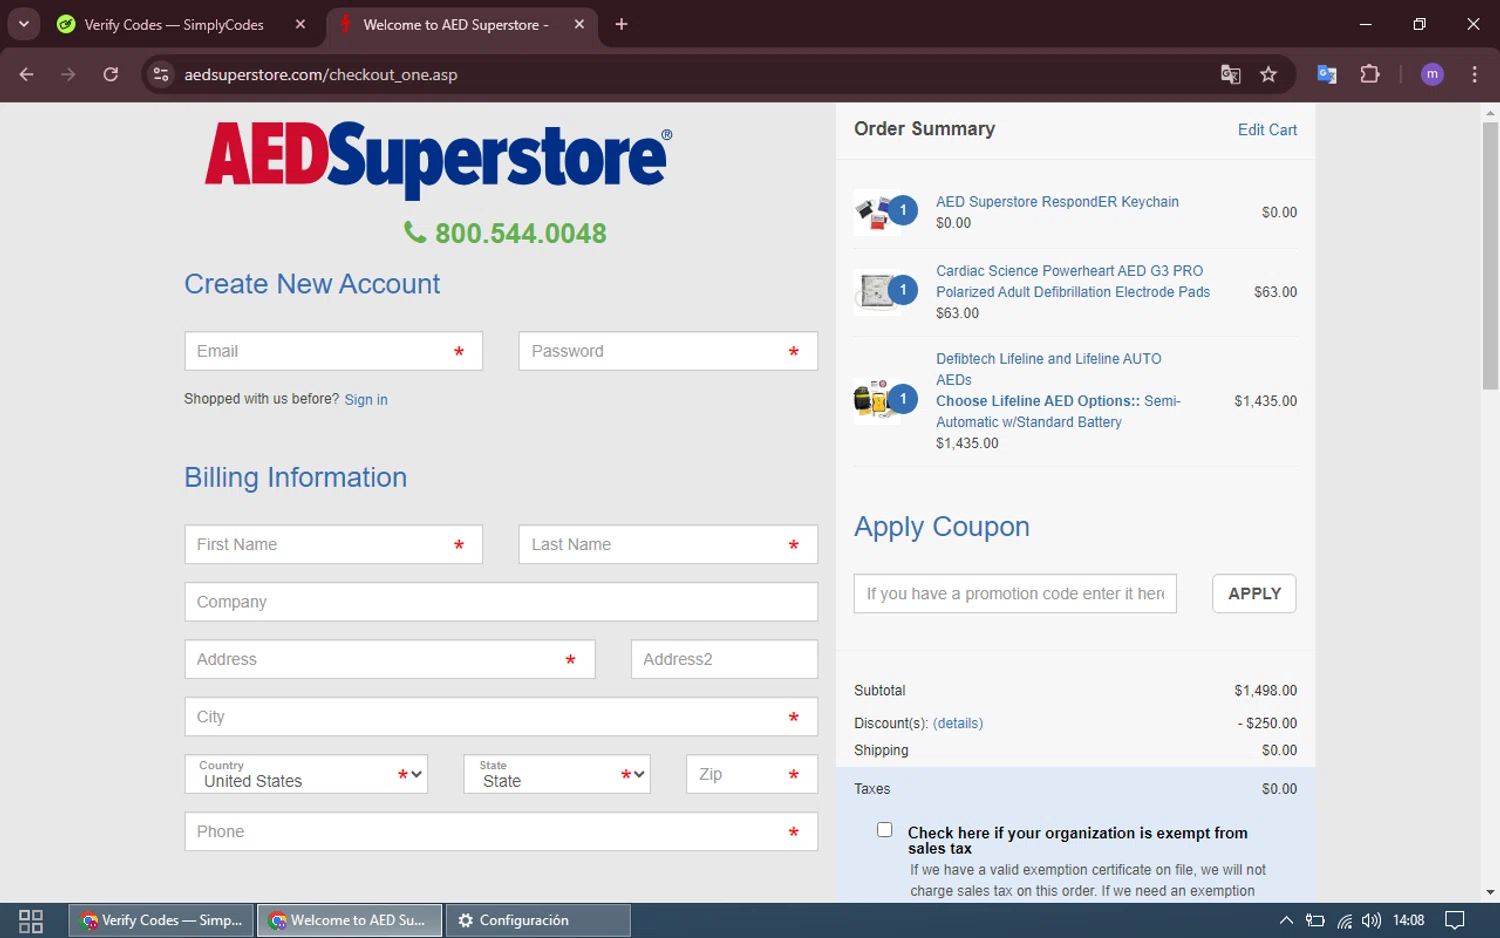
Task: Click the address bar URL
Action: [x=320, y=74]
